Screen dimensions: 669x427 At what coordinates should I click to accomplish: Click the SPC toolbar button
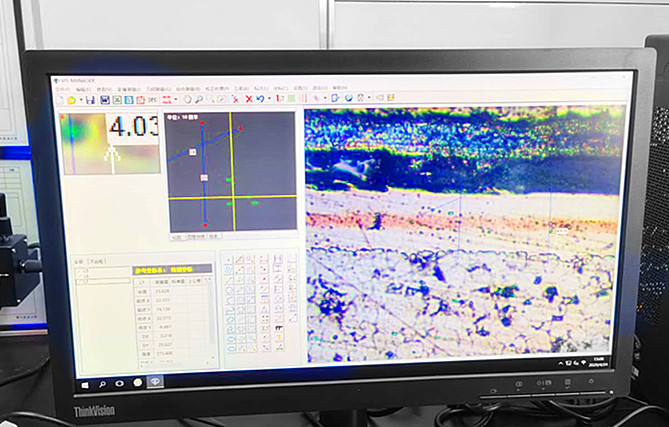(x=153, y=100)
